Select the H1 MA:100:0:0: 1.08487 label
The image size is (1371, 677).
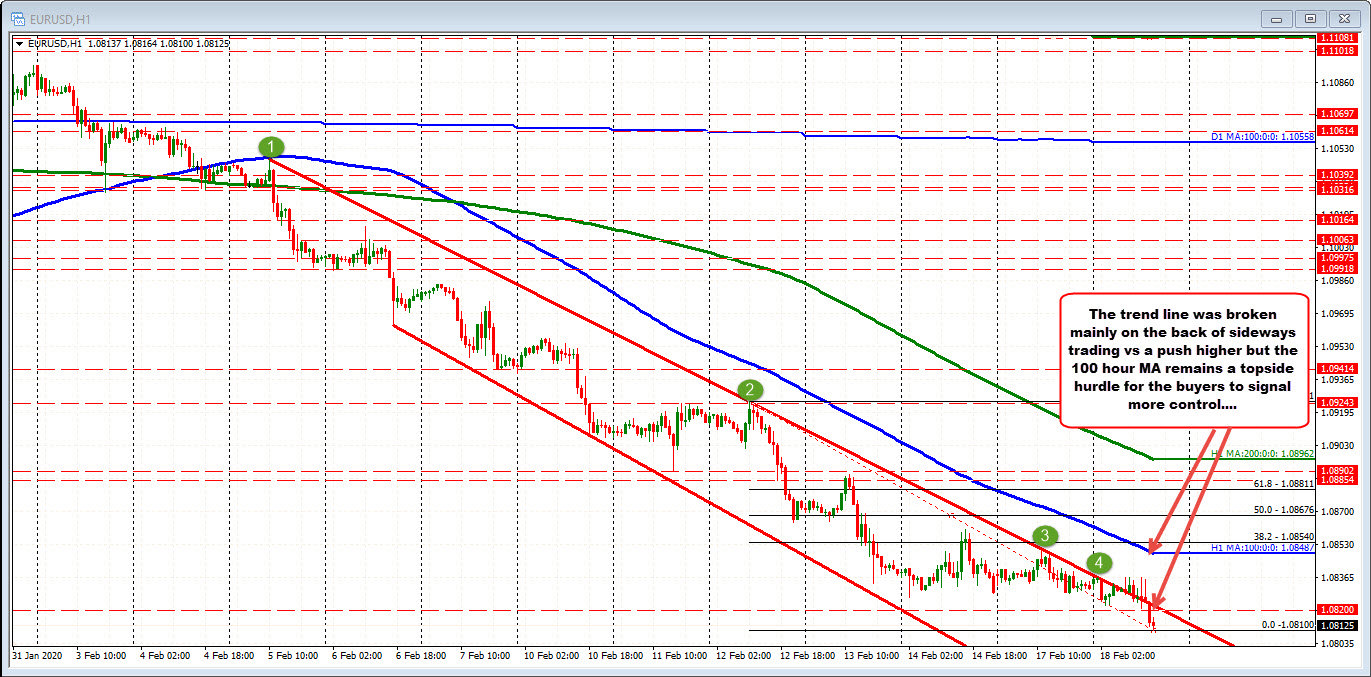1263,546
